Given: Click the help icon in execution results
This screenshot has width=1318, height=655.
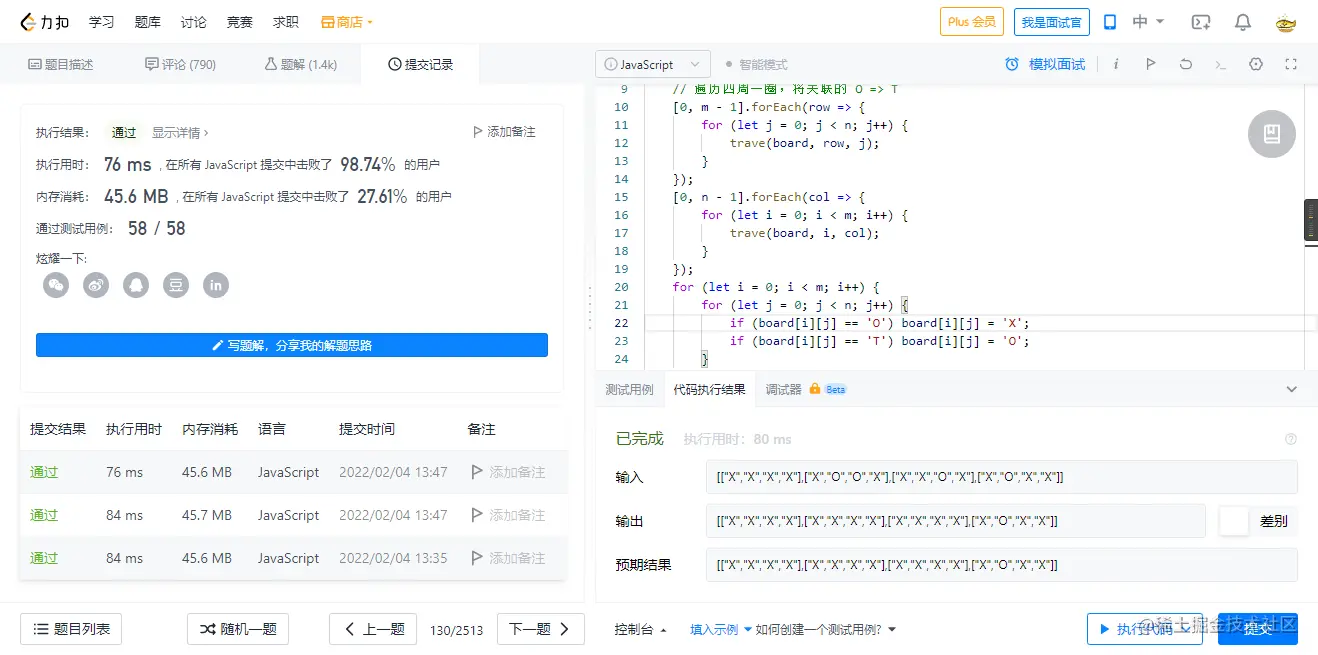Looking at the screenshot, I should pyautogui.click(x=1291, y=439).
